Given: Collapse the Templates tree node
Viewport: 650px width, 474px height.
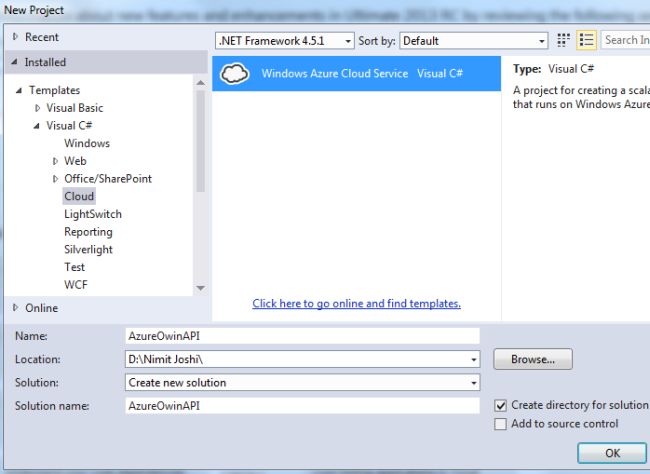Looking at the screenshot, I should 19,90.
